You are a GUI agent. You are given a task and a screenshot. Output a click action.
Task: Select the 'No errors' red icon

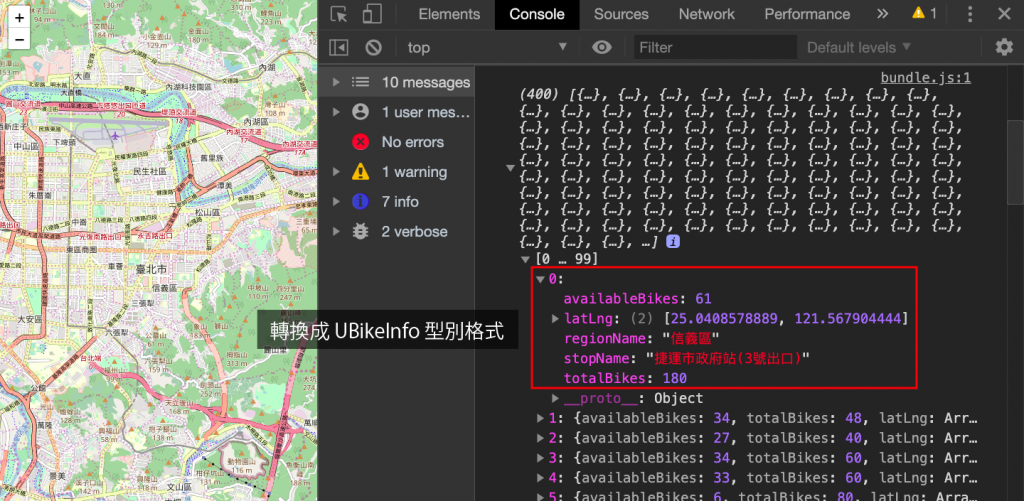[x=360, y=142]
